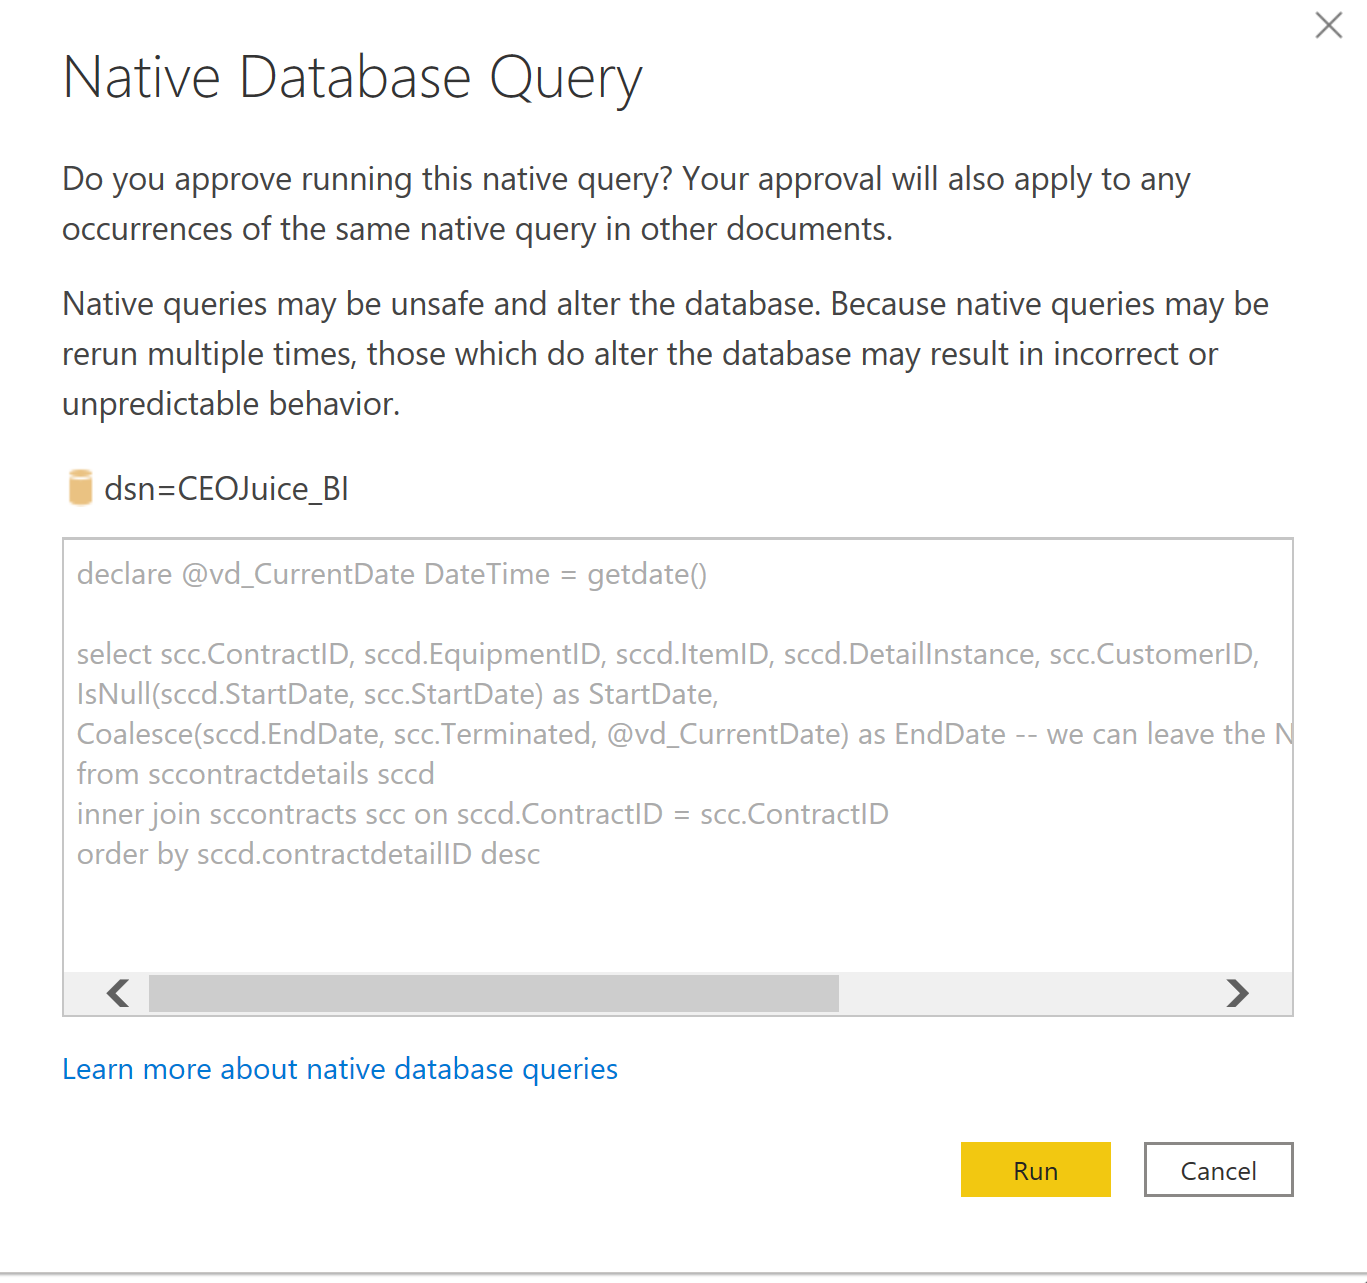Viewport: 1367px width, 1283px height.
Task: Cancel the native query dialog
Action: pos(1218,1170)
